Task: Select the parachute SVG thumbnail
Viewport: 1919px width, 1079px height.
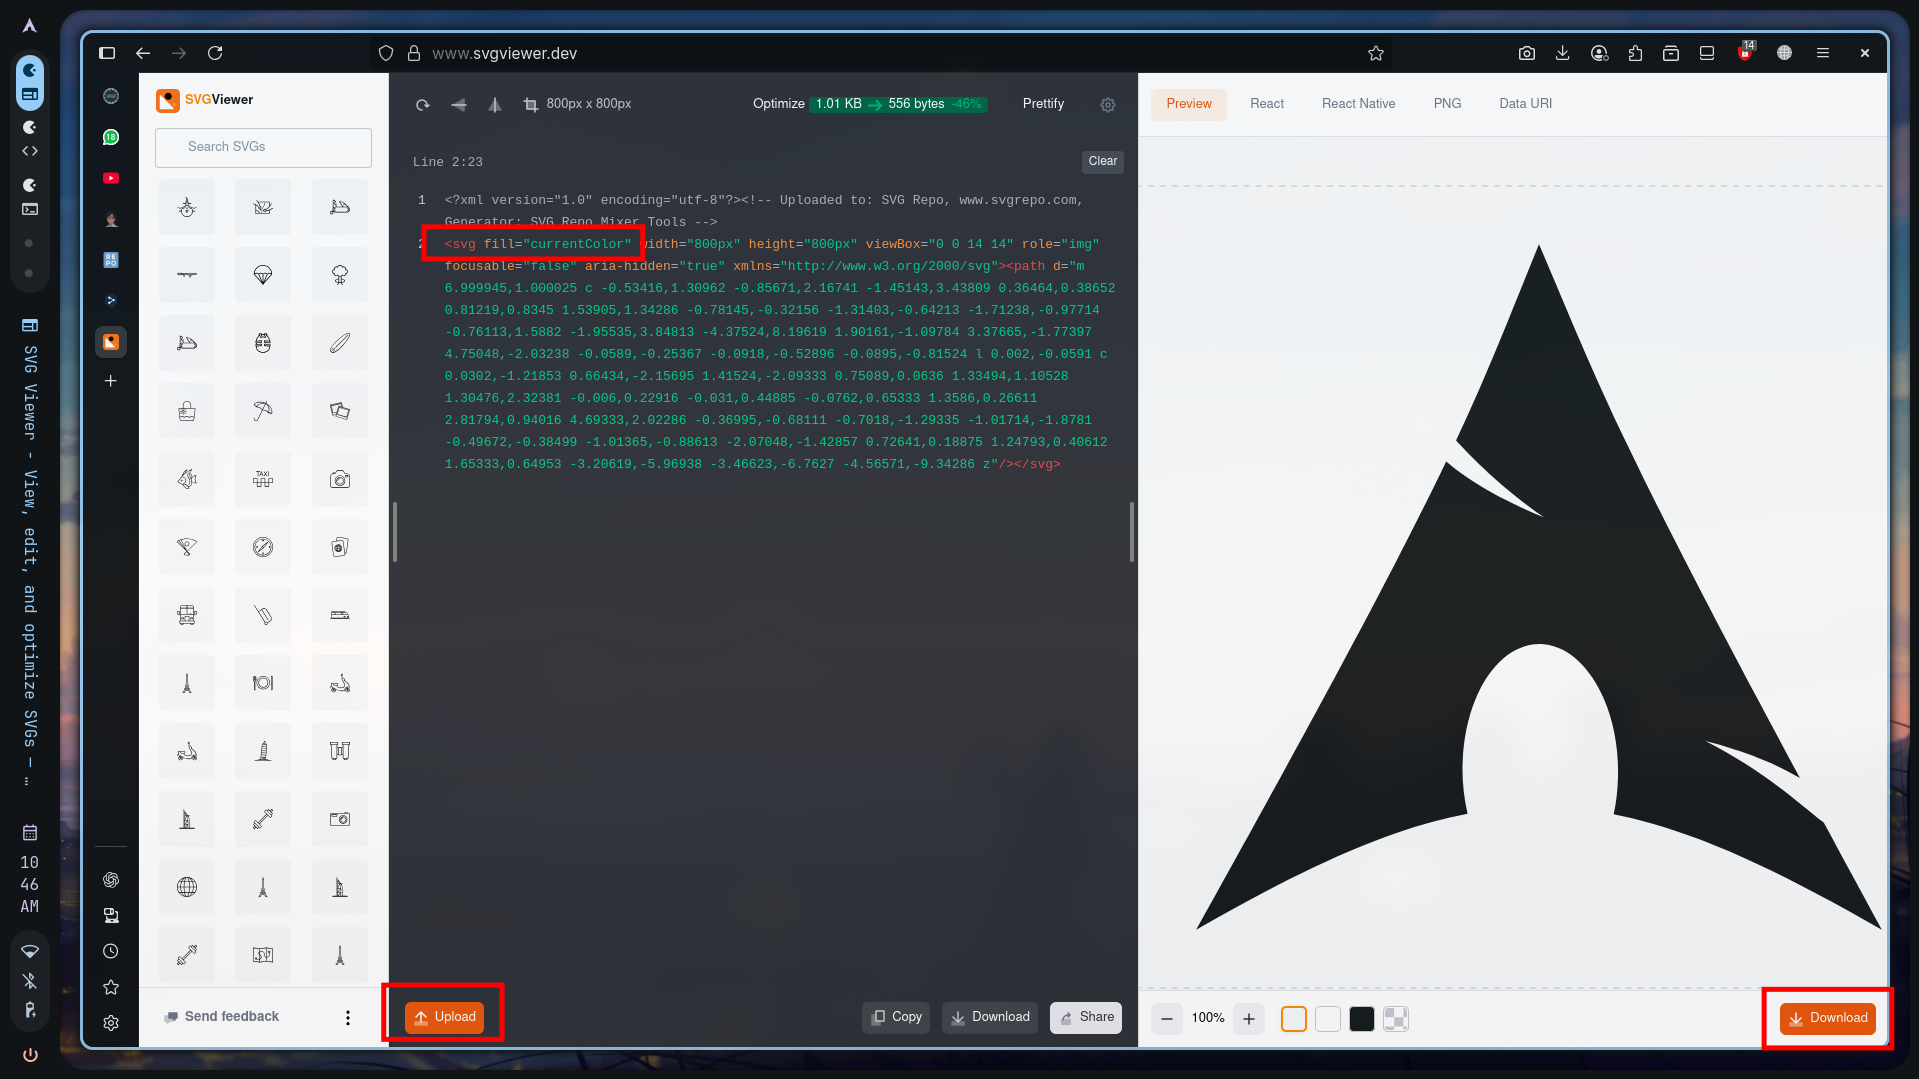Action: coord(263,275)
